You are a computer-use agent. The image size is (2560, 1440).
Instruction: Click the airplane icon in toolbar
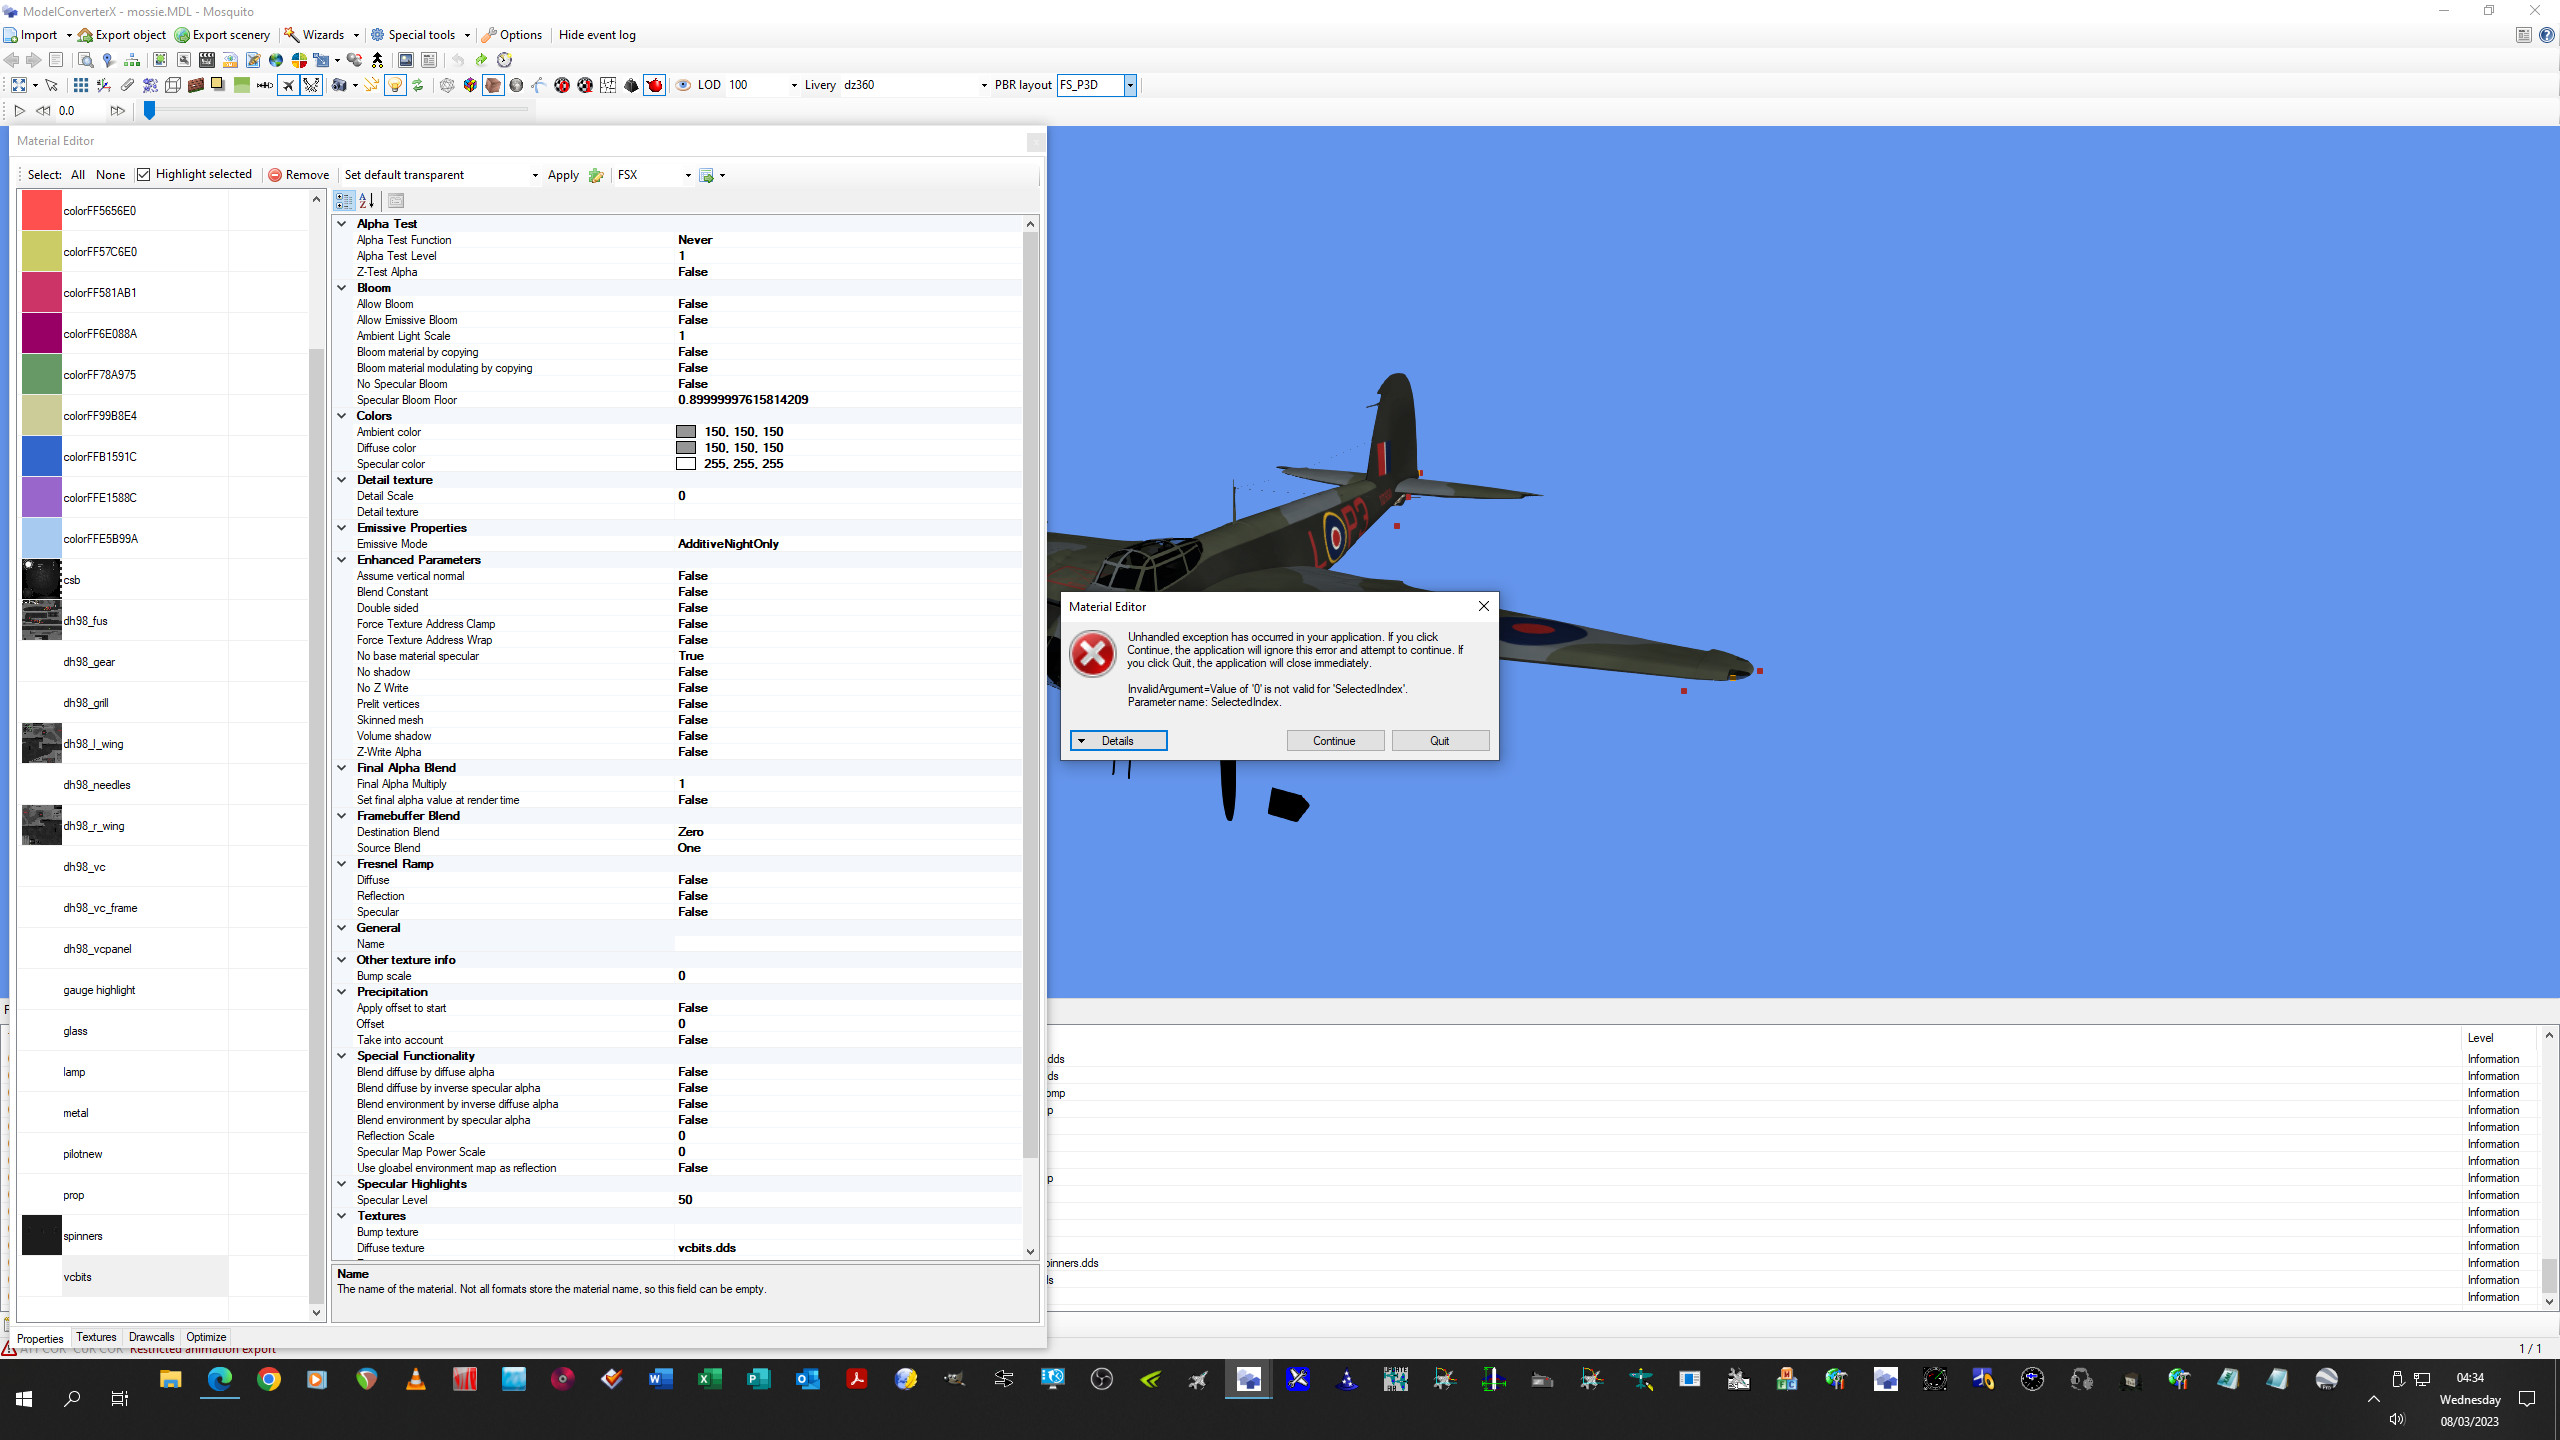point(288,86)
